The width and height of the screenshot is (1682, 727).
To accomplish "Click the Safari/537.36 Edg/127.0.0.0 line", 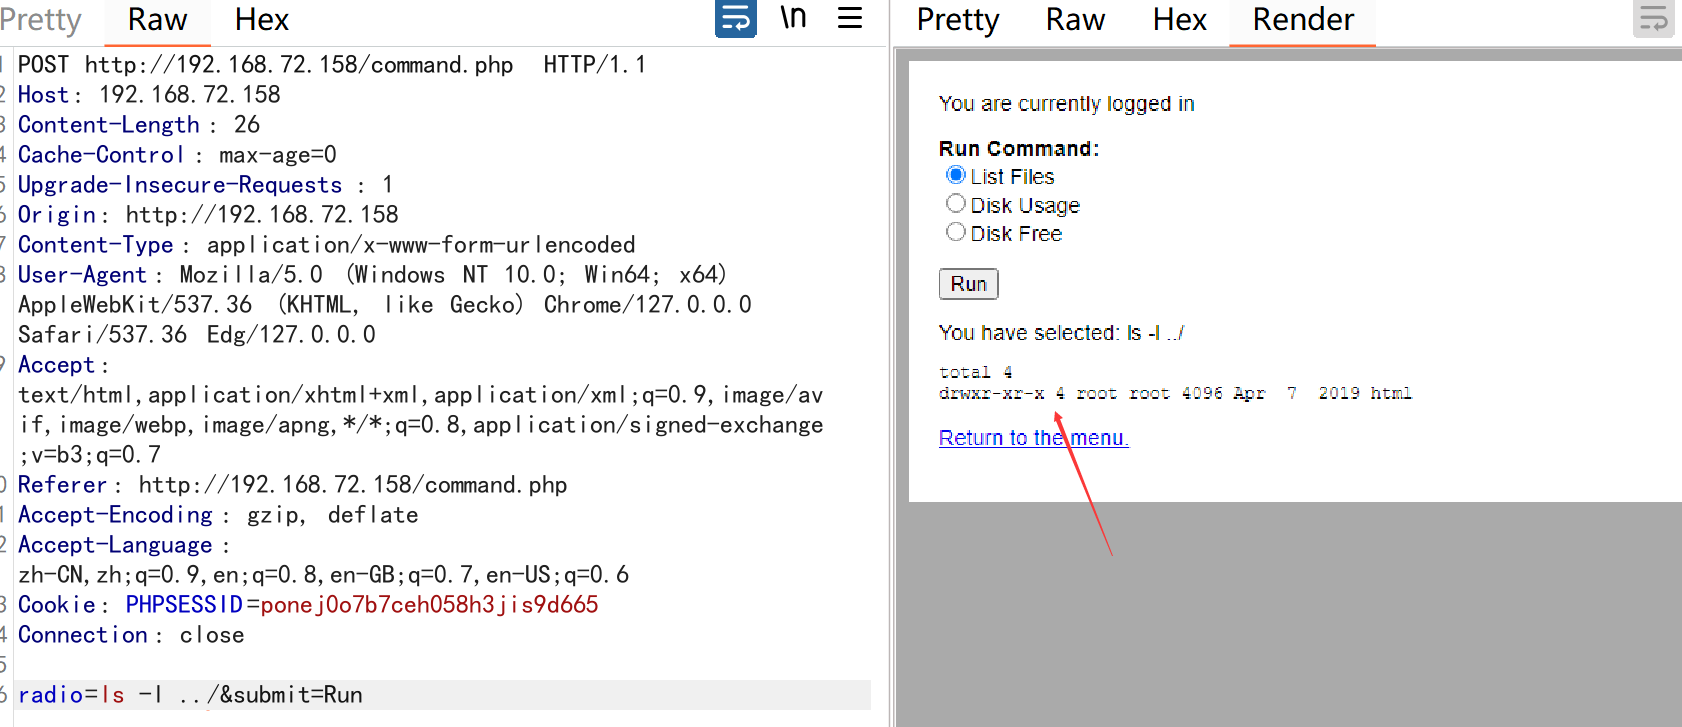I will [197, 335].
